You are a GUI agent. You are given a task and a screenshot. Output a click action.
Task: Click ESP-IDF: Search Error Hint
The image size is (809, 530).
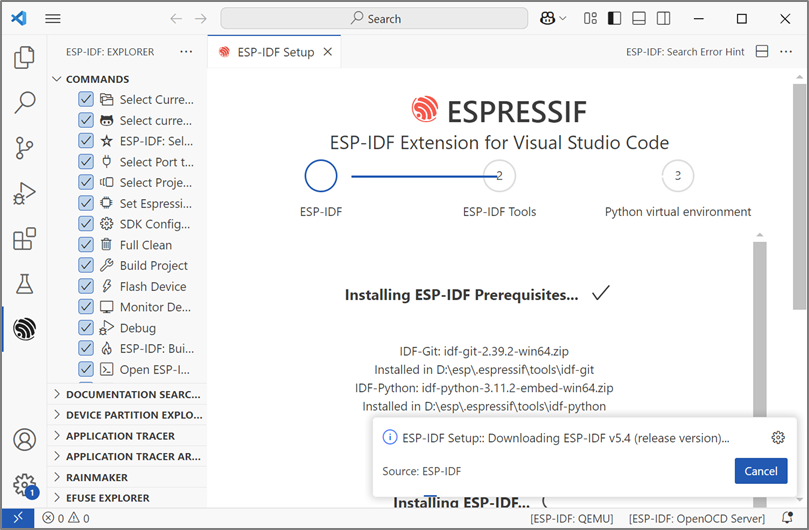tap(685, 52)
